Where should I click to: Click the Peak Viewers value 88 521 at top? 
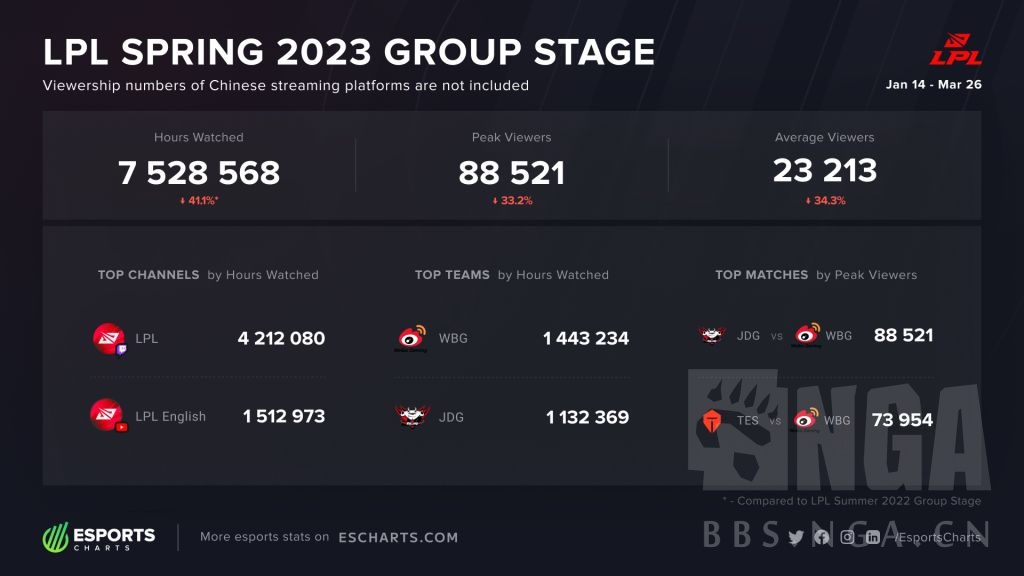[x=511, y=172]
